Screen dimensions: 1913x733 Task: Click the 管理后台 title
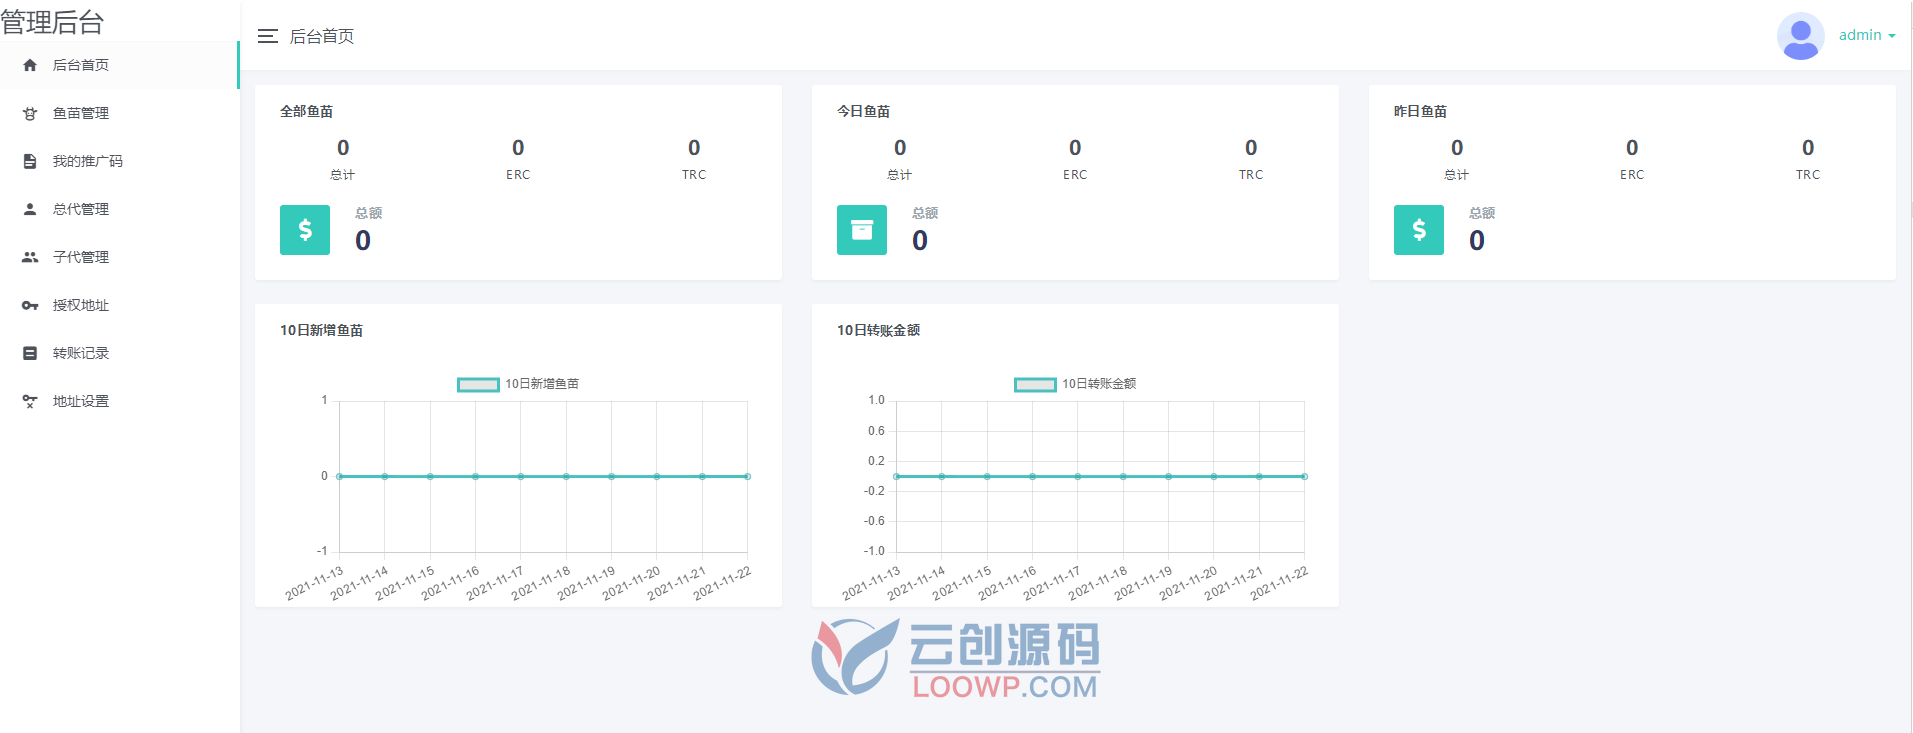[52, 21]
